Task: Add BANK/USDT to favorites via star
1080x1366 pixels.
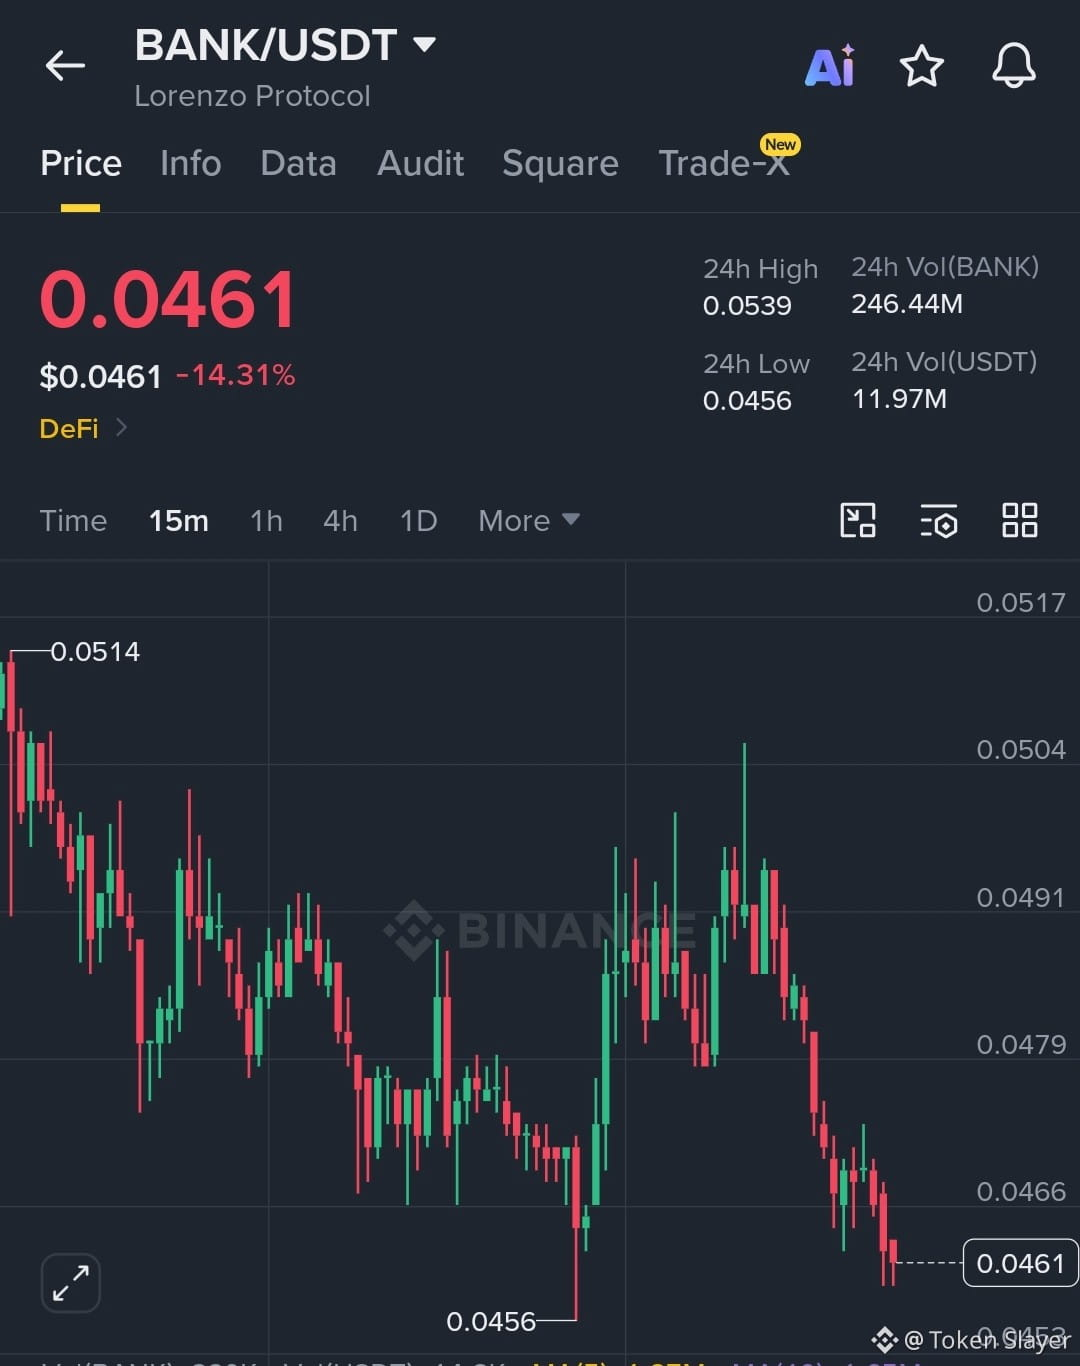Action: click(x=921, y=66)
